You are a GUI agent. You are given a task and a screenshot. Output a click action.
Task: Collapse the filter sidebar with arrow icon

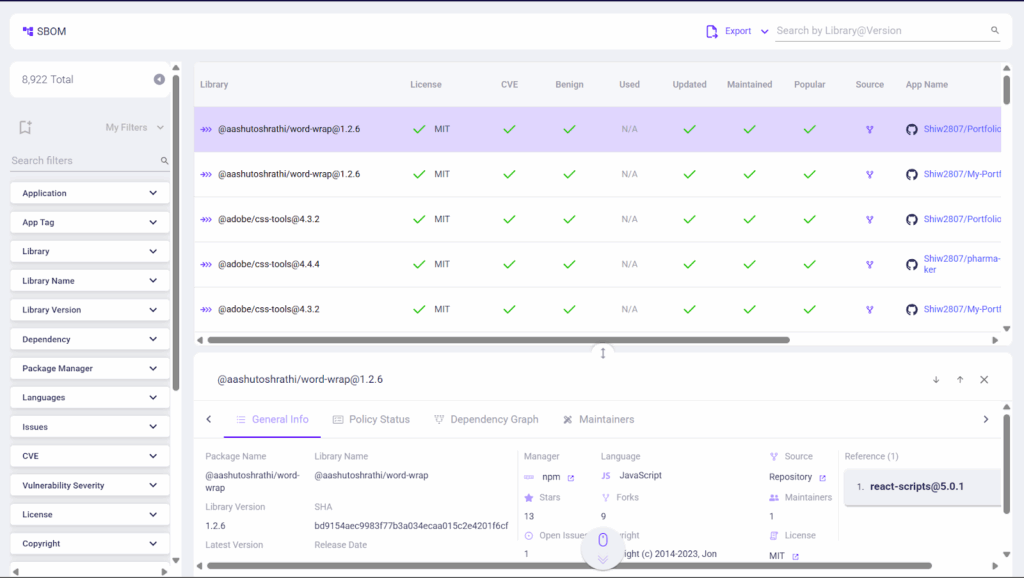click(x=159, y=79)
